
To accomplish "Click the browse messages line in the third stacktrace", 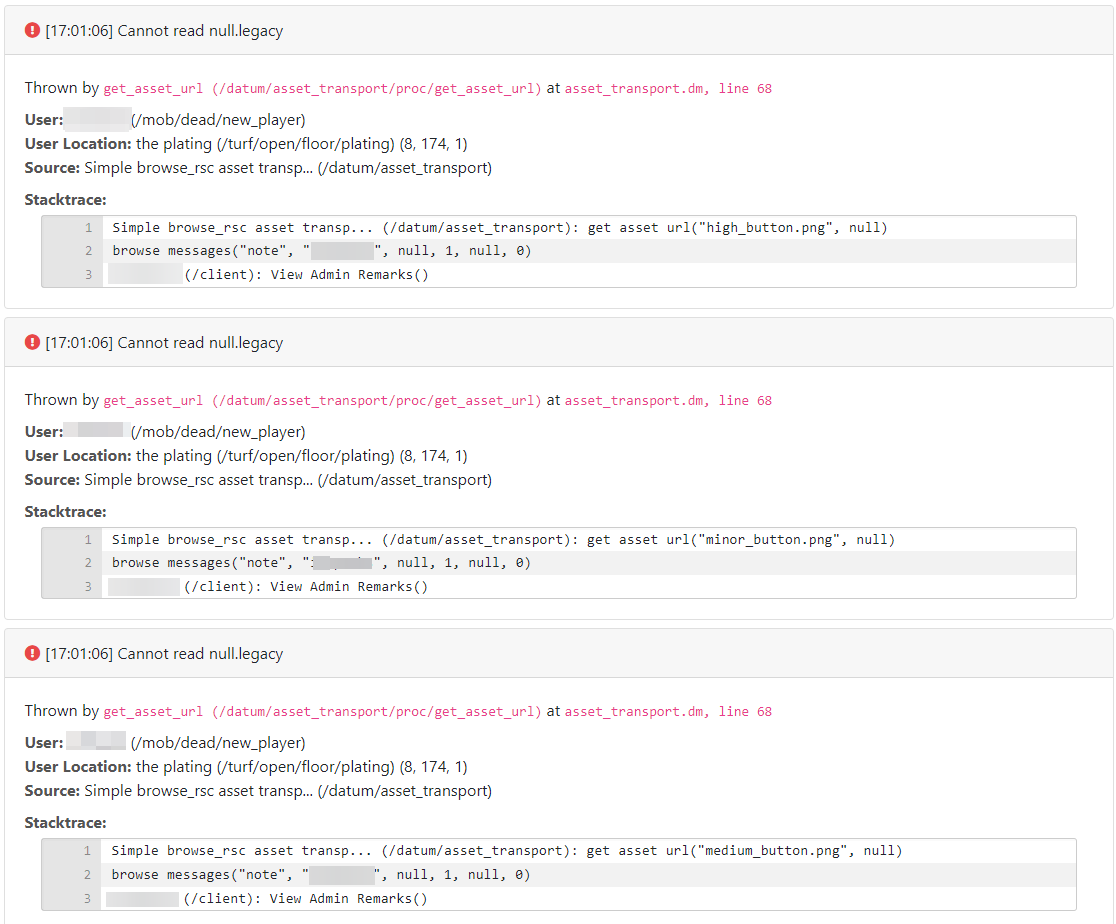I will (x=559, y=874).
